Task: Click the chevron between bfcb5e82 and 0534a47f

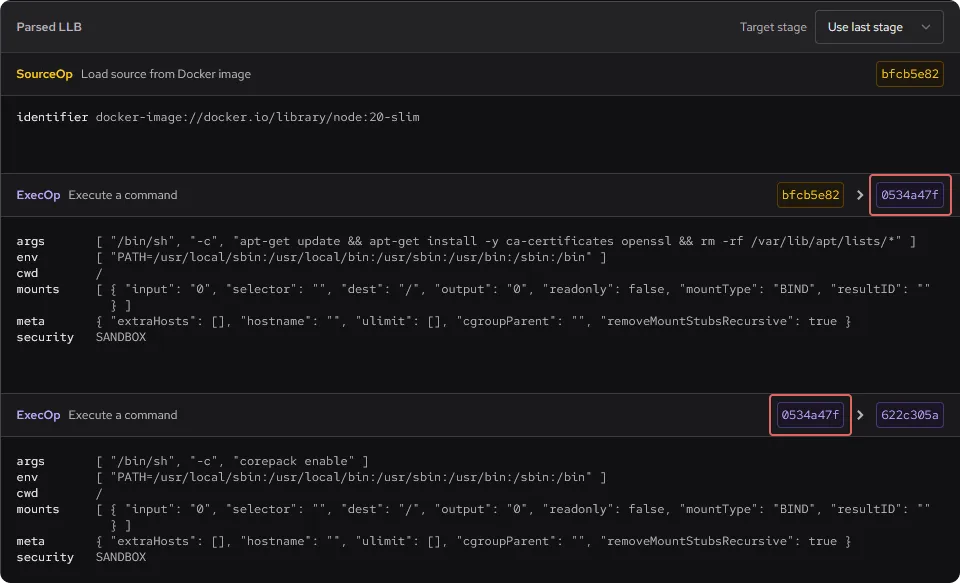Action: (860, 195)
